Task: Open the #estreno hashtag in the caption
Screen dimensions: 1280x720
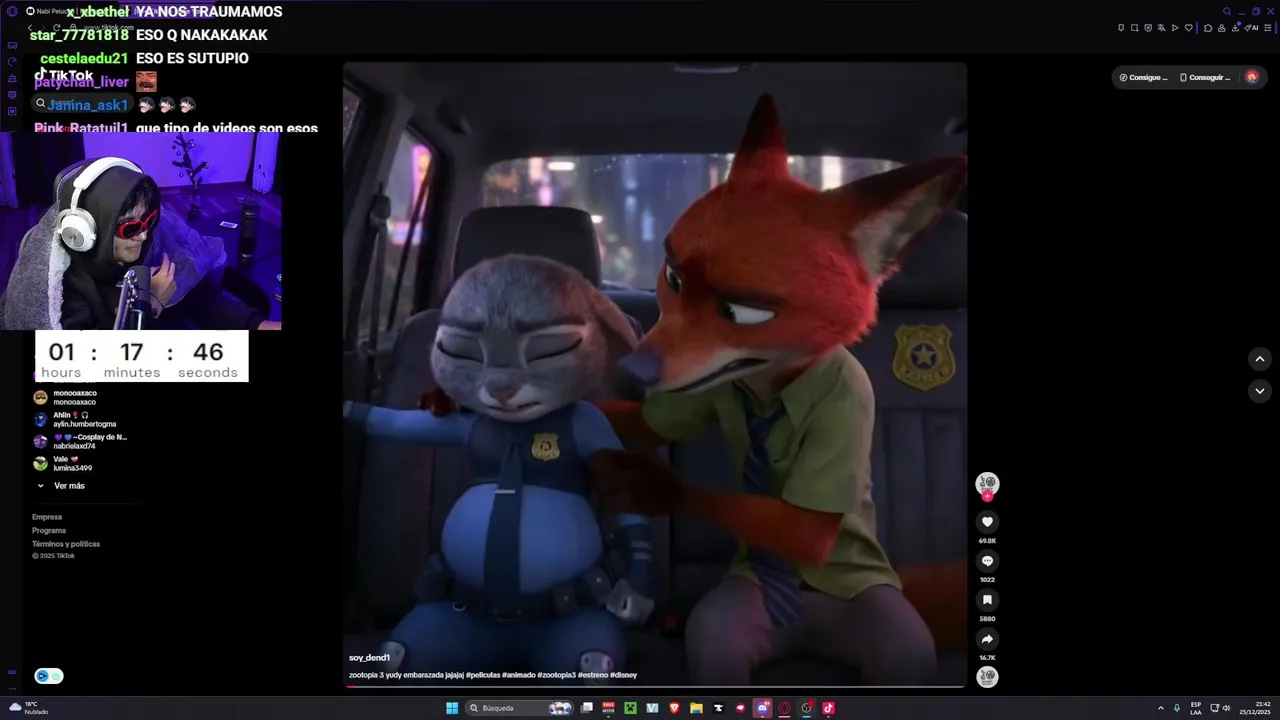Action: click(593, 675)
